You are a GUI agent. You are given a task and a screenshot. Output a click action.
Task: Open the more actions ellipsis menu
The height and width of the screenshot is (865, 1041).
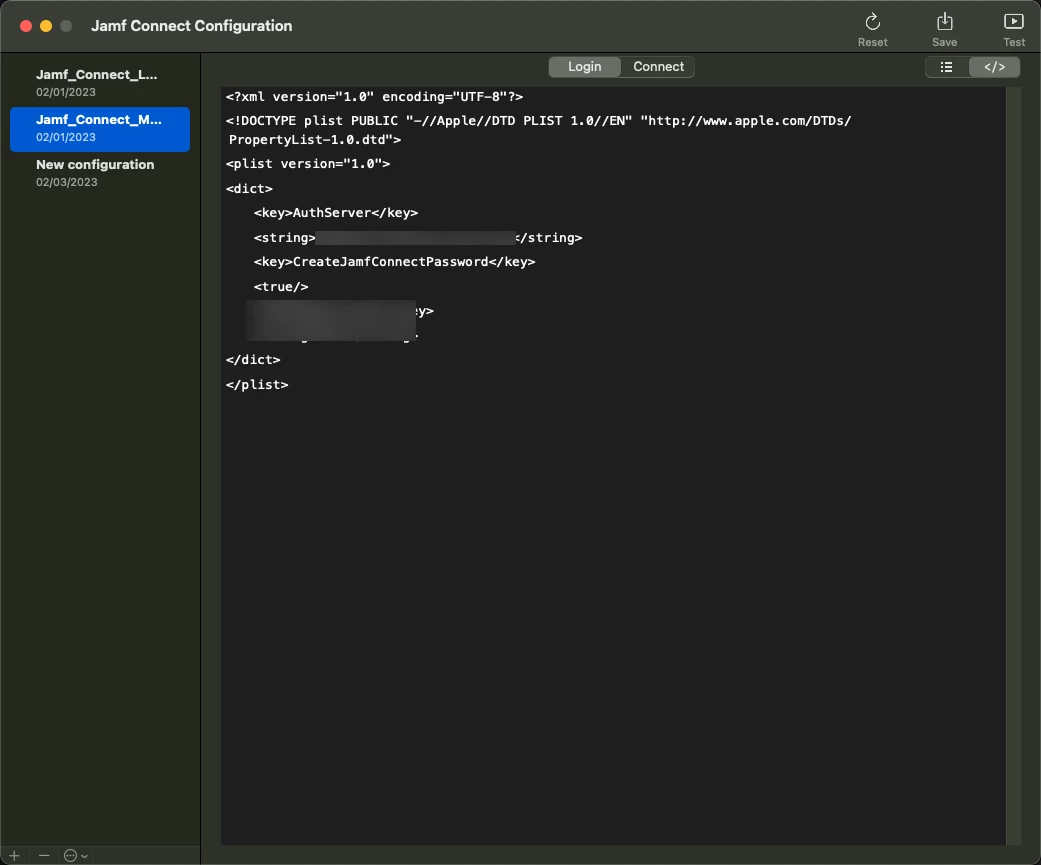coord(76,855)
